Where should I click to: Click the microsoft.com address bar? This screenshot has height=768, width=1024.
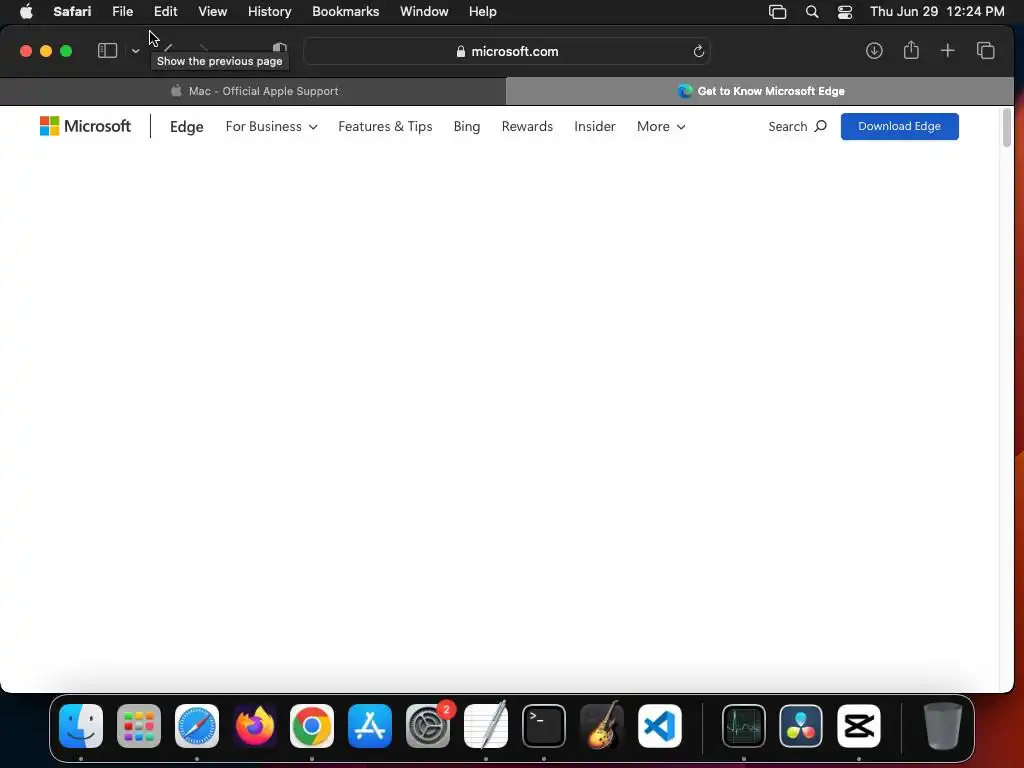(x=507, y=52)
